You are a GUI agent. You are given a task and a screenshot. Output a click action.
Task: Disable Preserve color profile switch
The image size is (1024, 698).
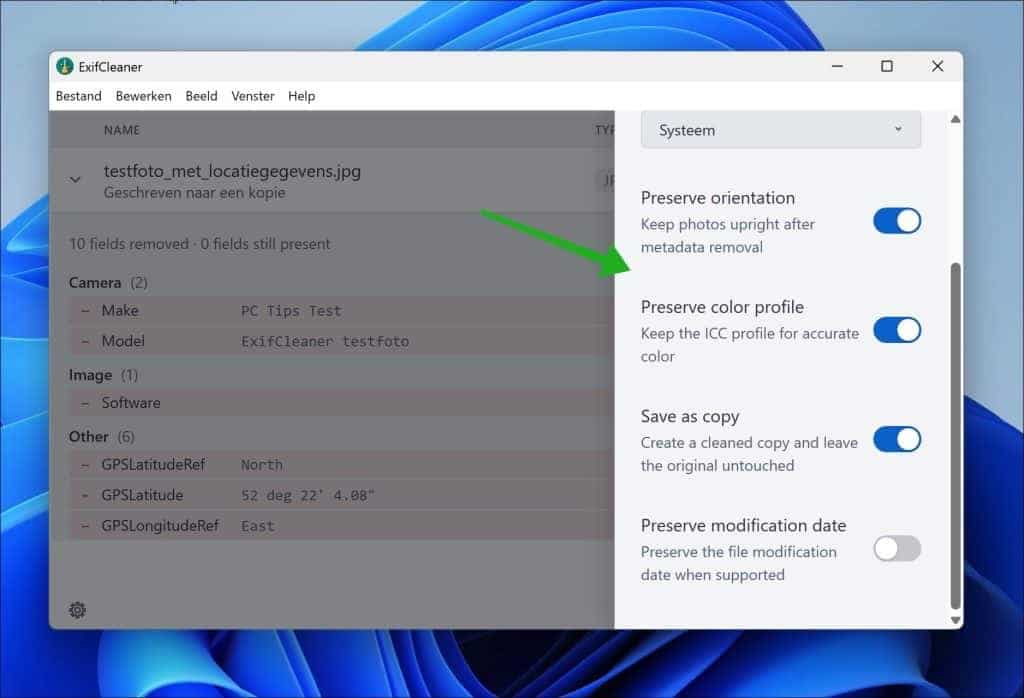897,330
